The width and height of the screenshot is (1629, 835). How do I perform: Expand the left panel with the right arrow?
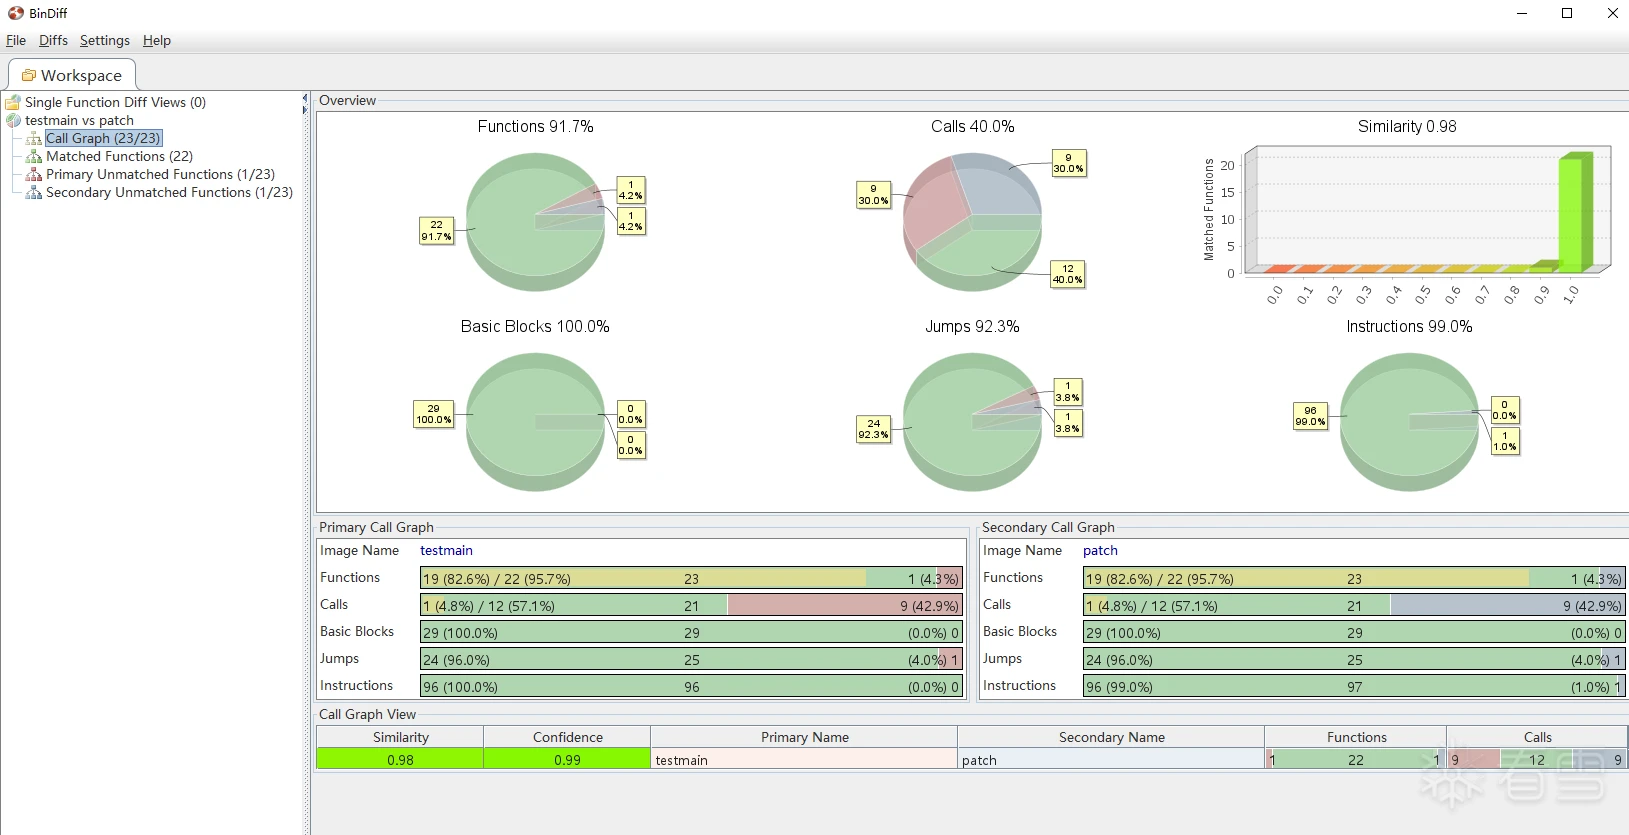pos(304,109)
